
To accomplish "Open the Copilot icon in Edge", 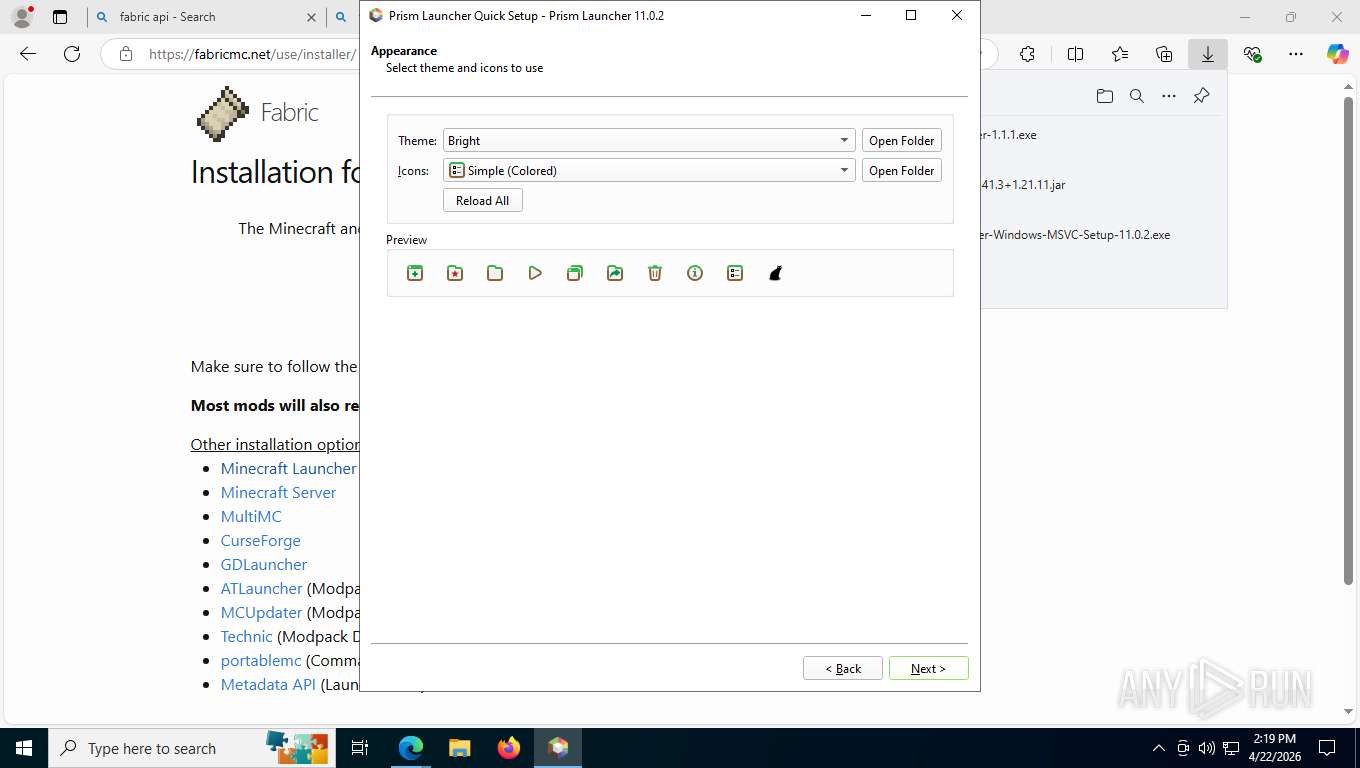I will 1338,55.
